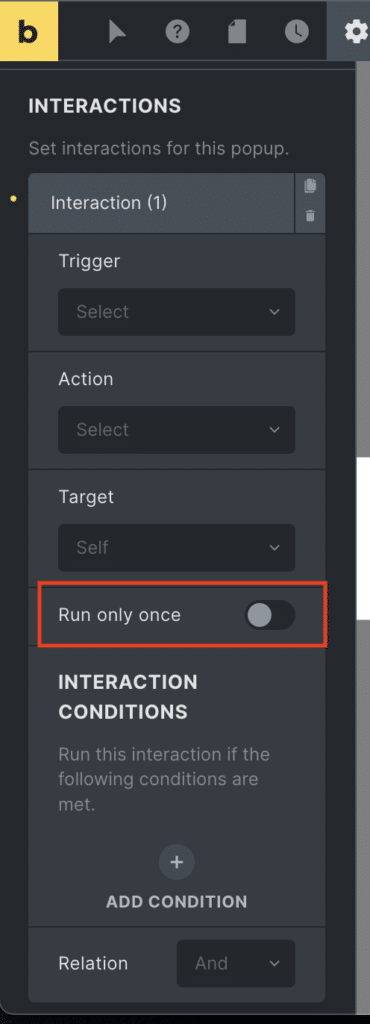370x1024 pixels.
Task: Open the Trigger select dropdown
Action: pos(176,312)
